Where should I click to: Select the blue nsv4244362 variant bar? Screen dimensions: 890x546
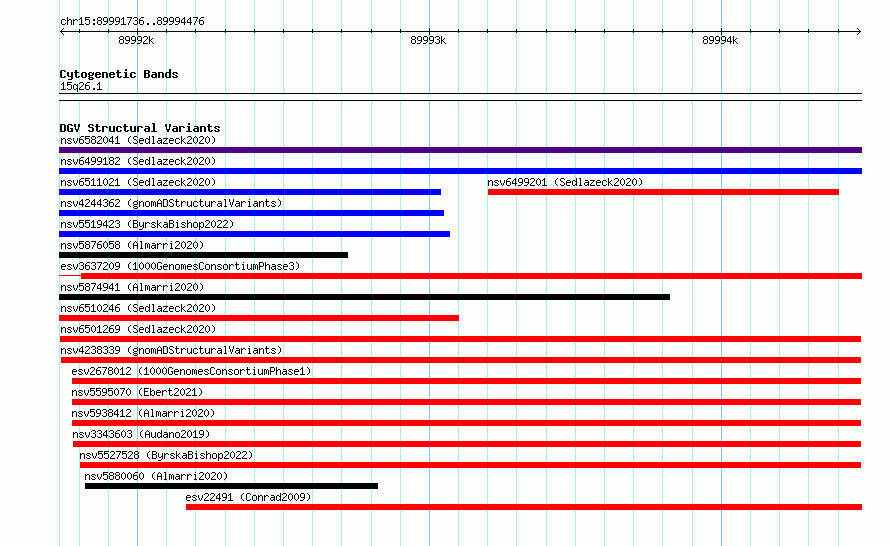coord(251,213)
